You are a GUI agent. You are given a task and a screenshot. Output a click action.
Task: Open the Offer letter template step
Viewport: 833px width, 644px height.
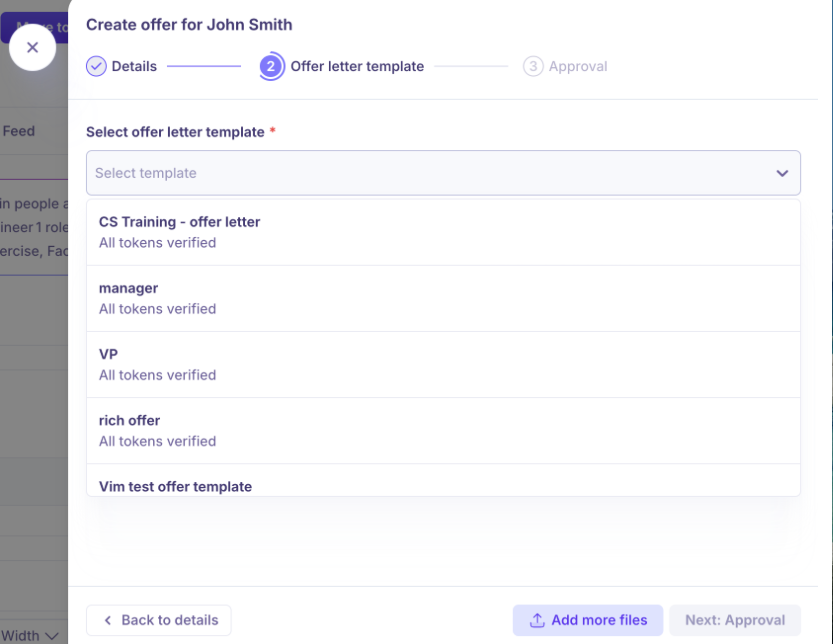point(357,66)
